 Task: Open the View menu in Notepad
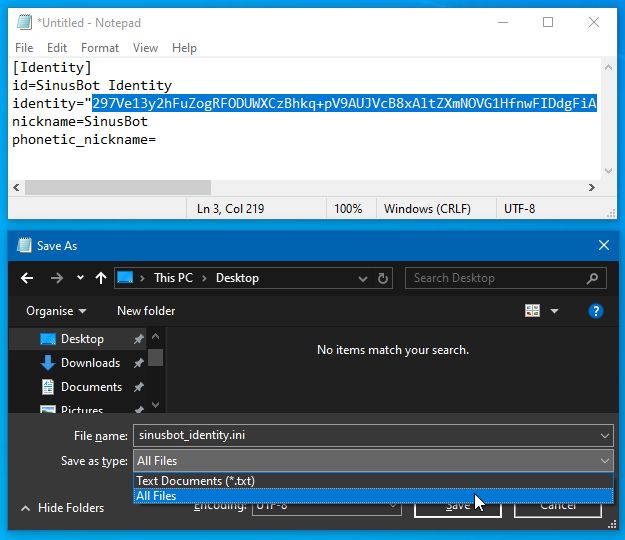[x=145, y=48]
